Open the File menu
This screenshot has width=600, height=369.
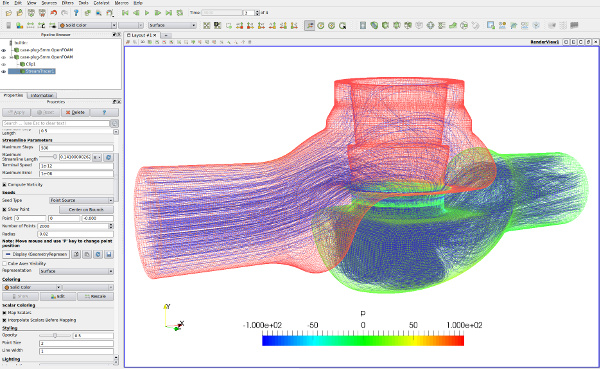(6, 3)
